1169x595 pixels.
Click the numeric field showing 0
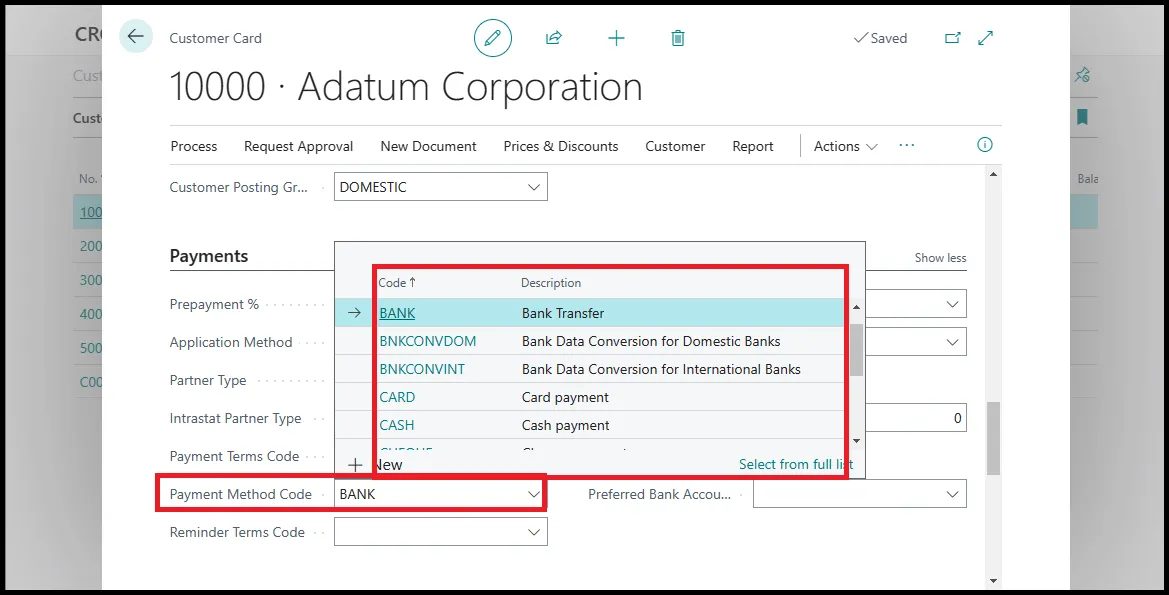tap(916, 418)
